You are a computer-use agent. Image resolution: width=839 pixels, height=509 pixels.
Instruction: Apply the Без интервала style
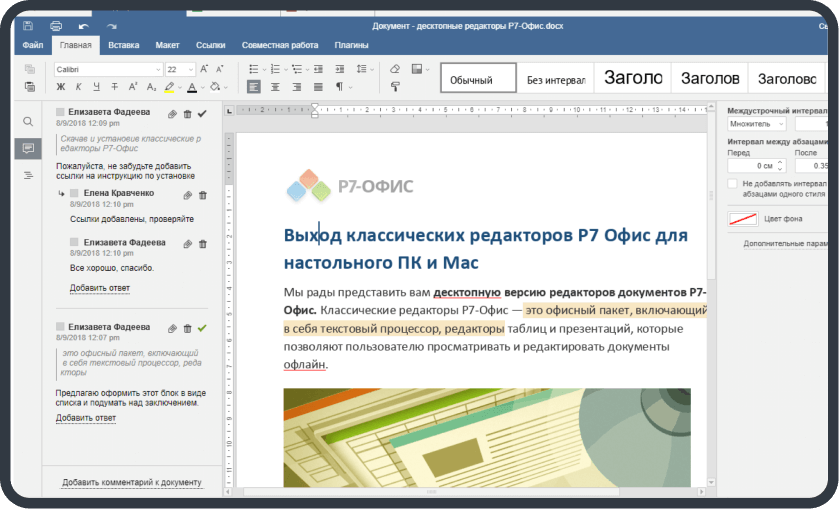pos(556,78)
